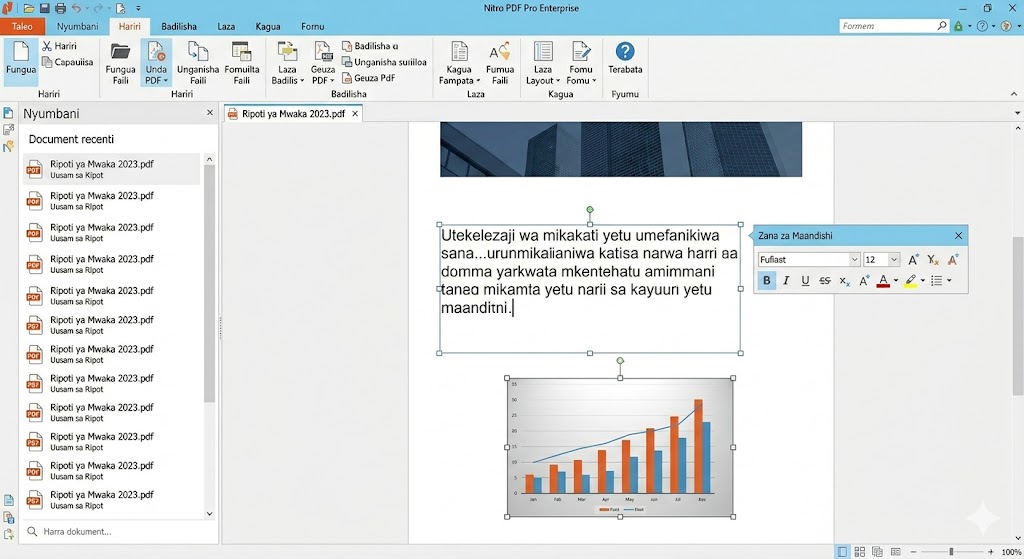Screen dimensions: 1024x559
Task: Click superscript button in text tools
Action: [864, 281]
